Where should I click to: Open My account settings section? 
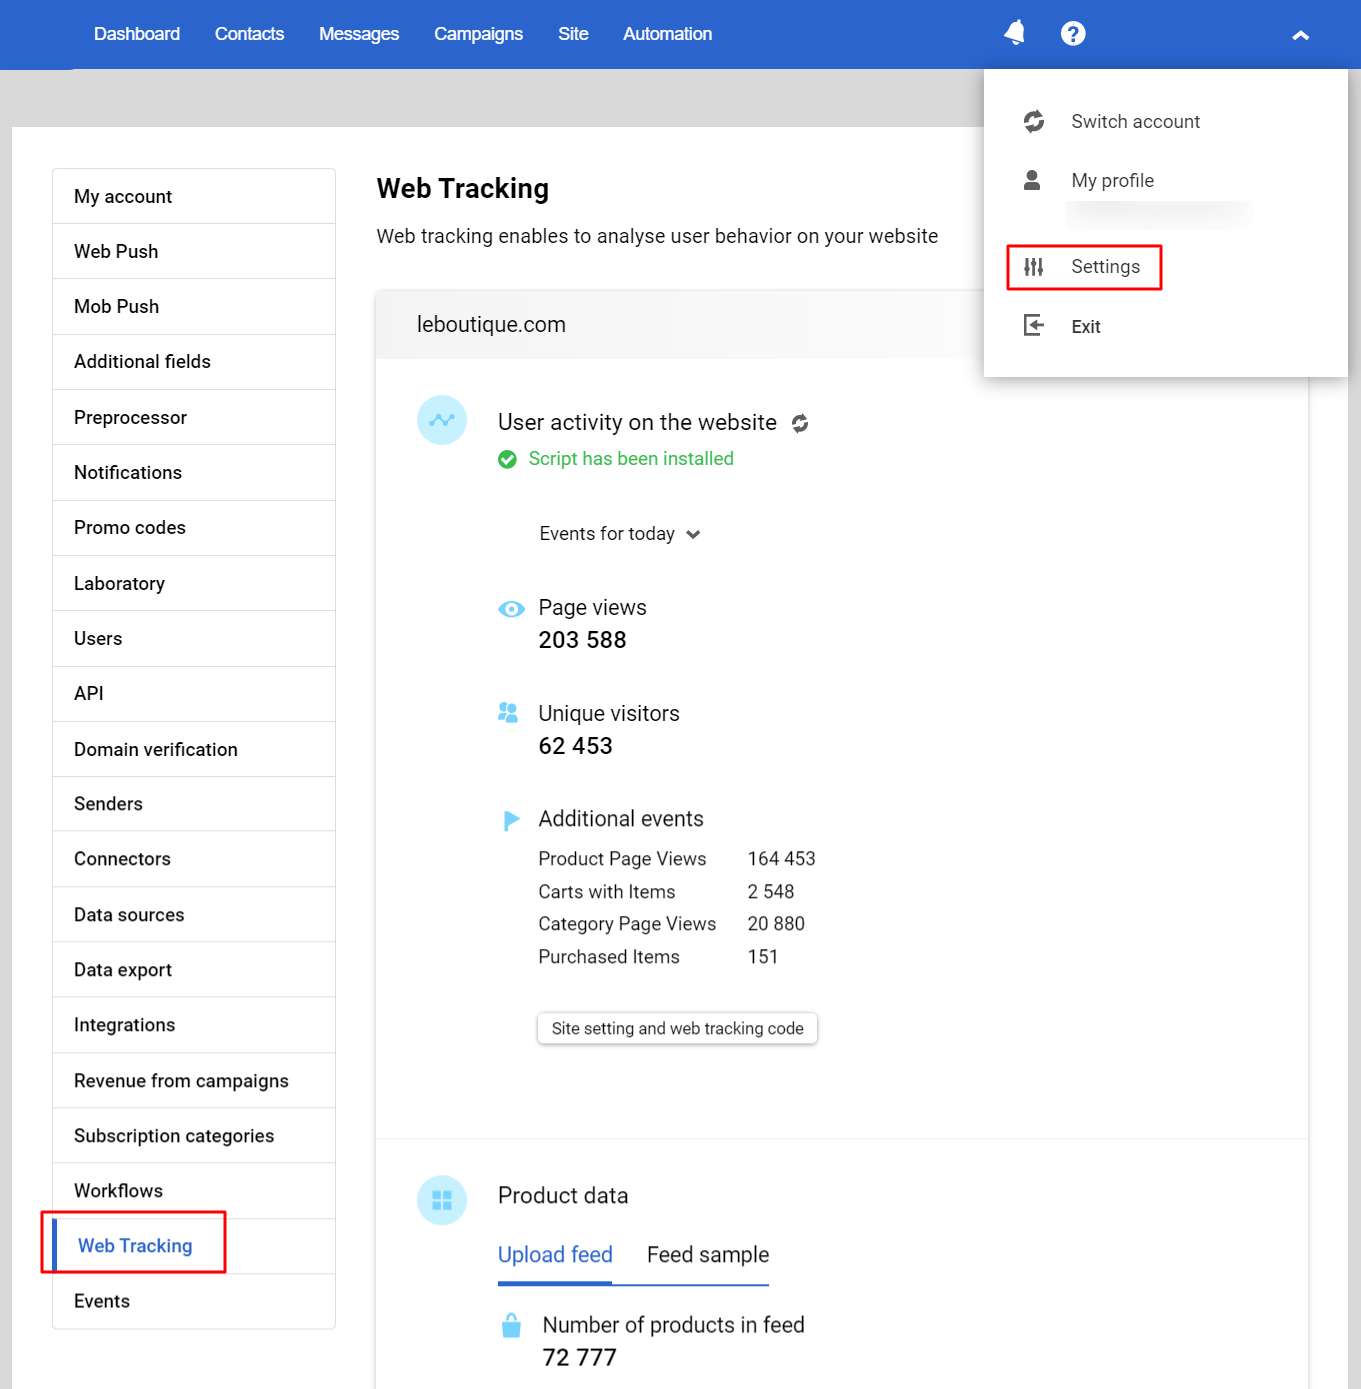pyautogui.click(x=194, y=197)
